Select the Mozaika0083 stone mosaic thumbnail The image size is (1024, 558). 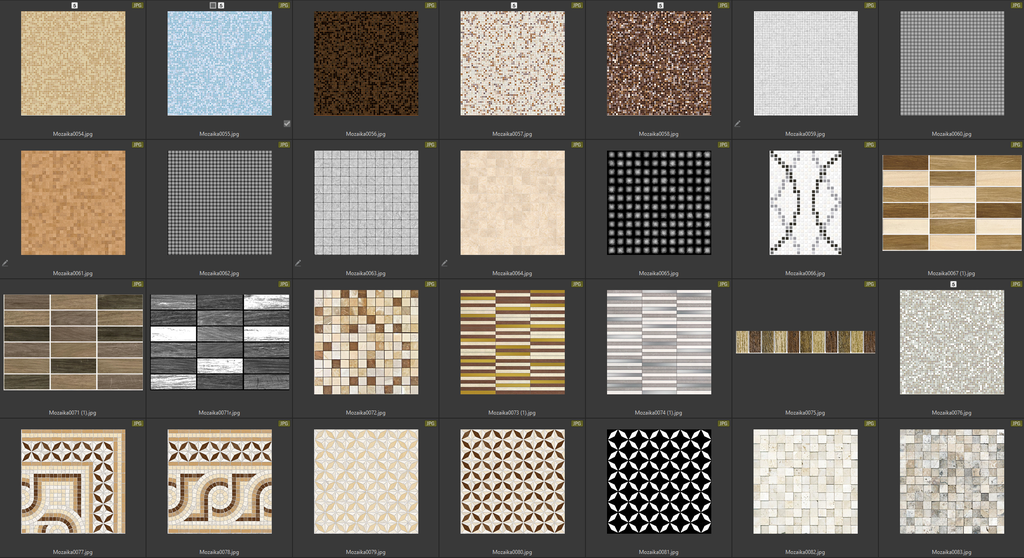pyautogui.click(x=951, y=482)
